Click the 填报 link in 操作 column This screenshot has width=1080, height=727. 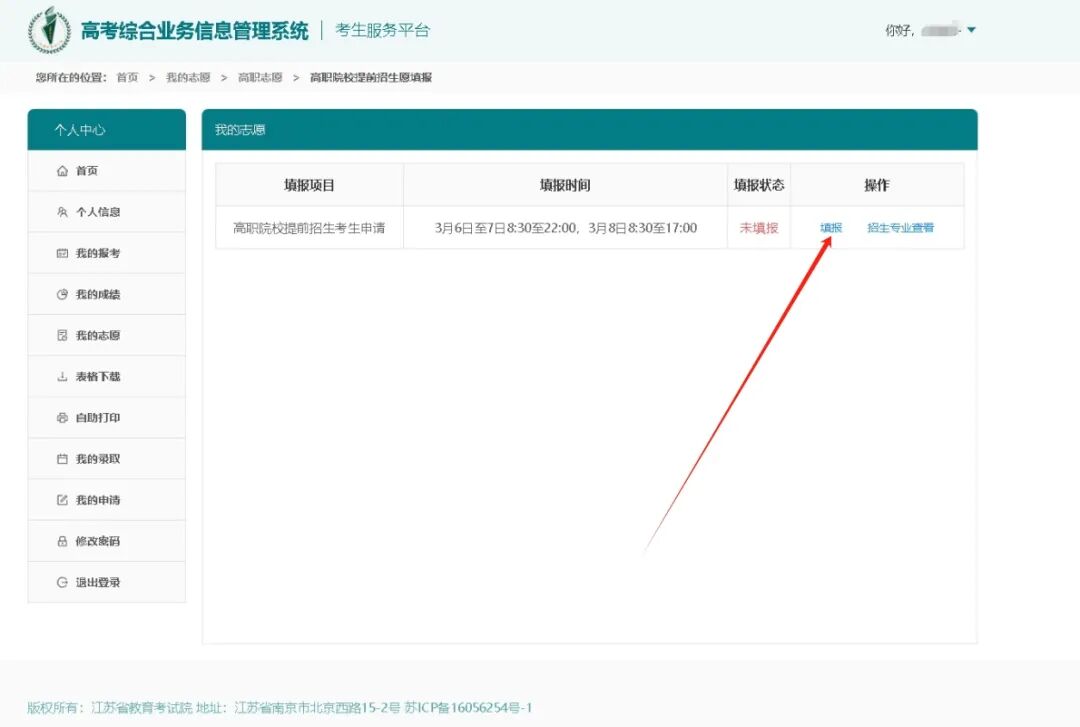coord(831,228)
